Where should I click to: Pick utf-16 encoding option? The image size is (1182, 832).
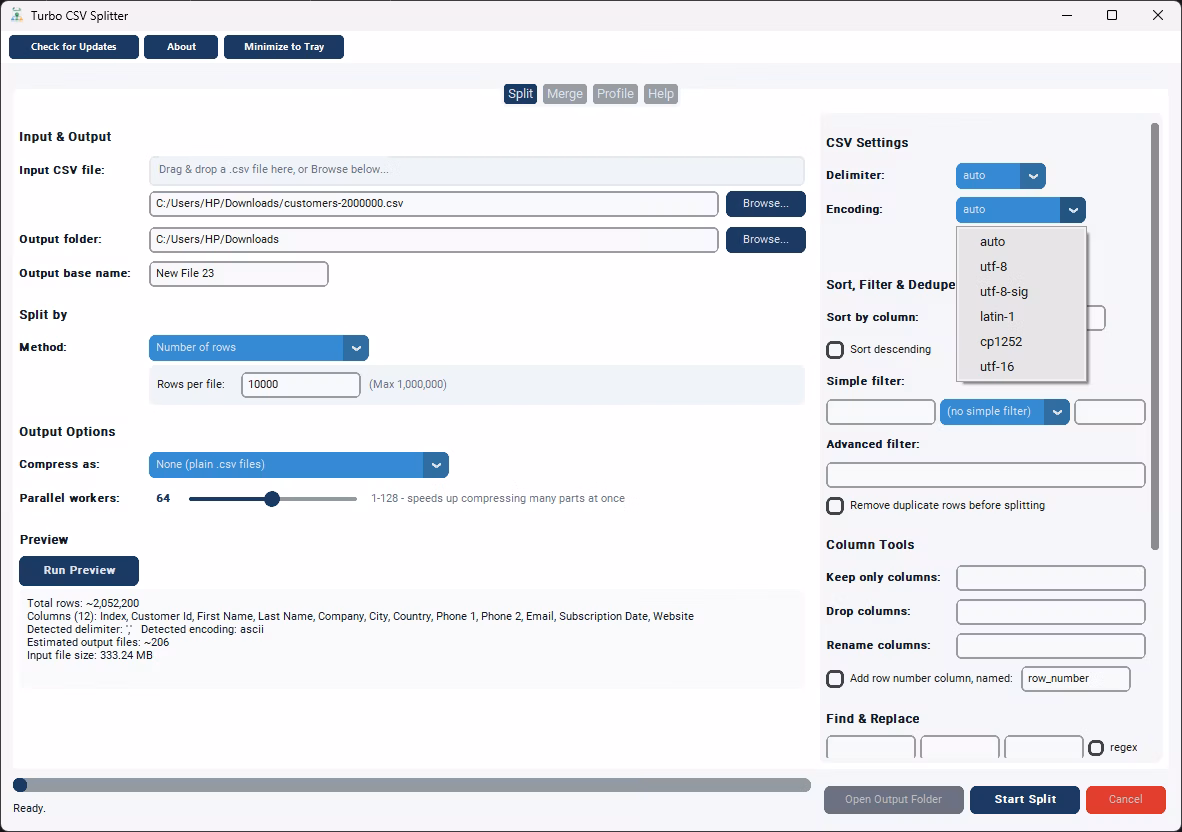pyautogui.click(x=1021, y=366)
